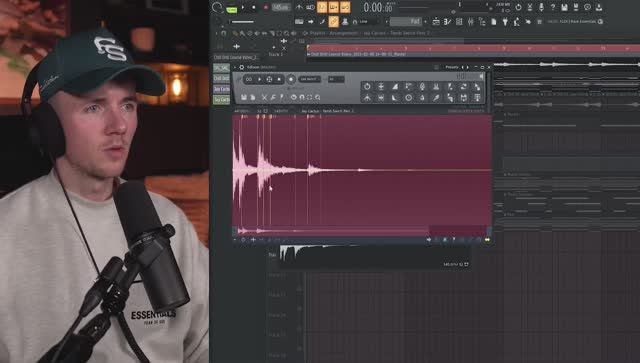Toggle the third orange loop recording button

tap(345, 7)
